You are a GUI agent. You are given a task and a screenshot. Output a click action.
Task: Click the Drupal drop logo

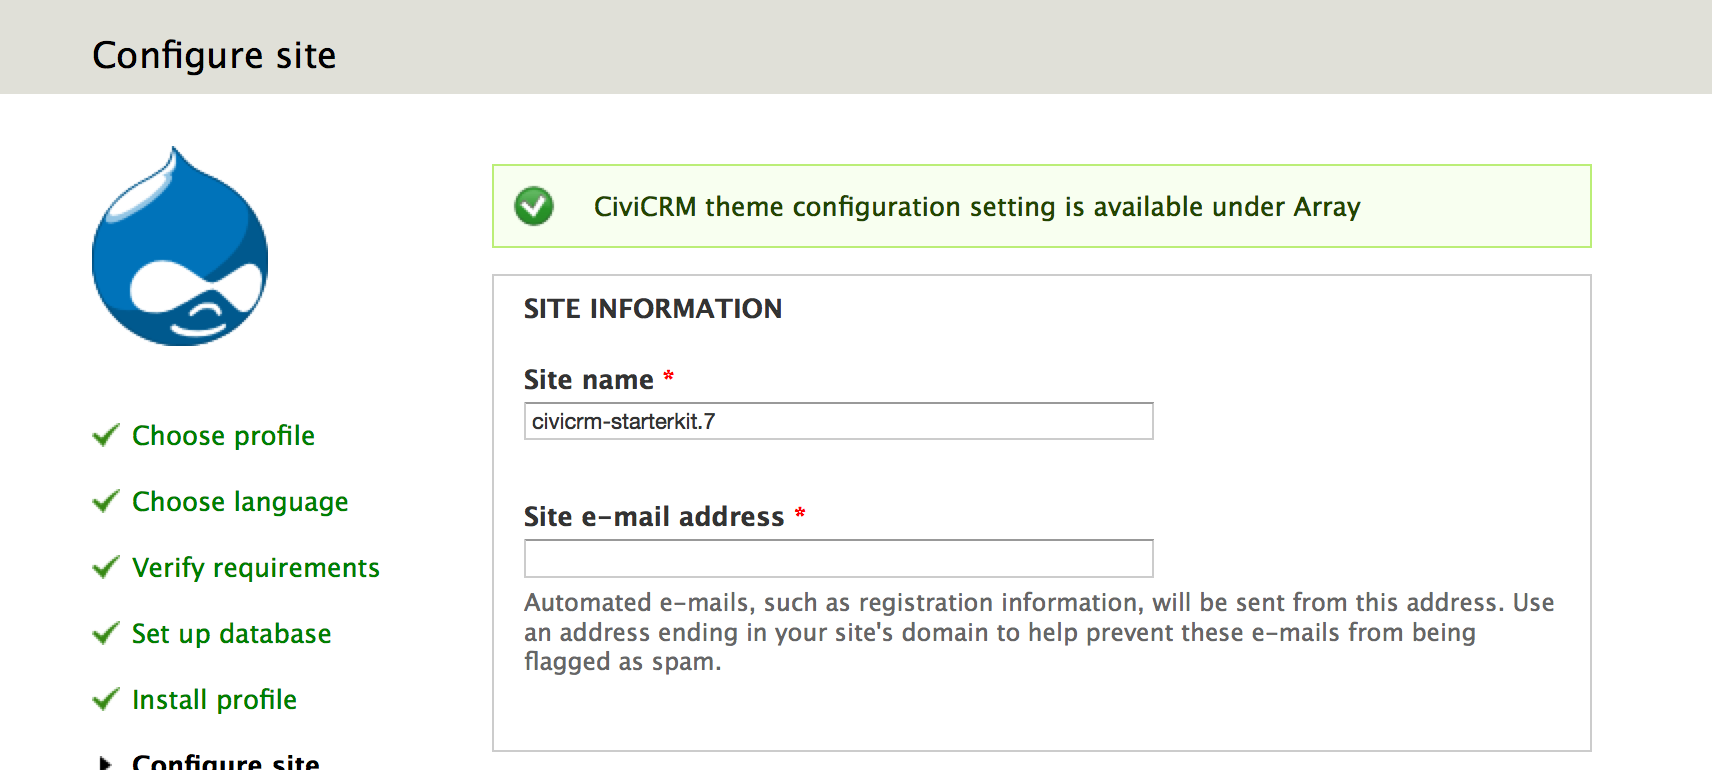(x=180, y=250)
